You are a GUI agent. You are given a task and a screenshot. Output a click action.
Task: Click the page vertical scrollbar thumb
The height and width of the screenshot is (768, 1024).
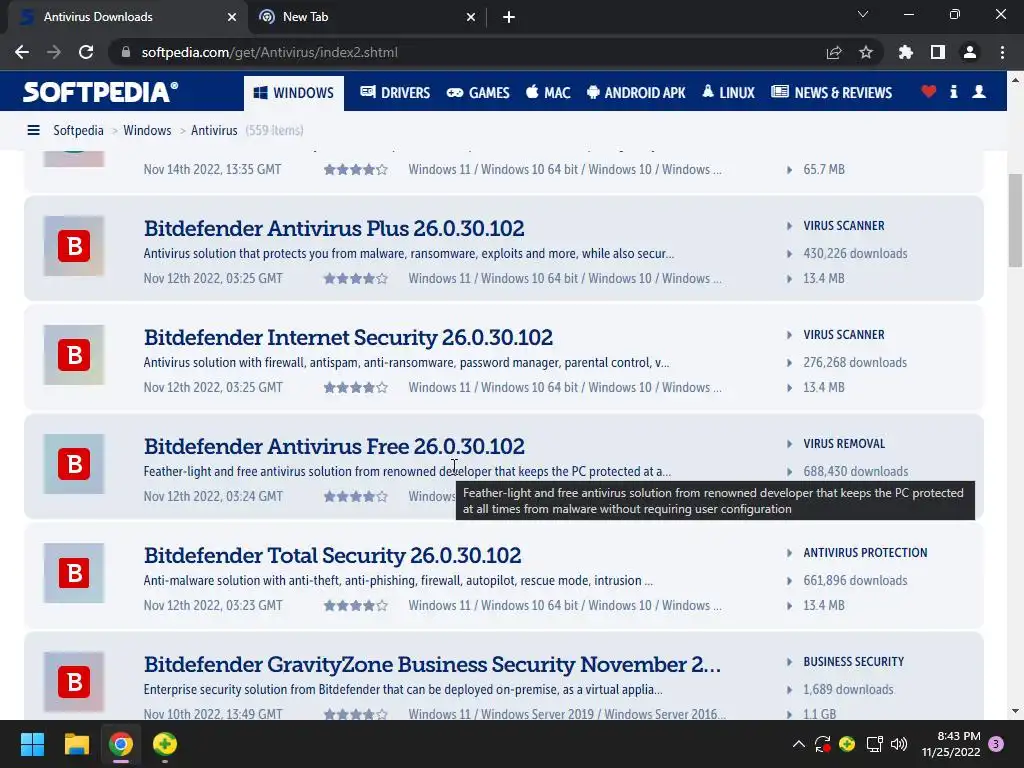(1015, 221)
